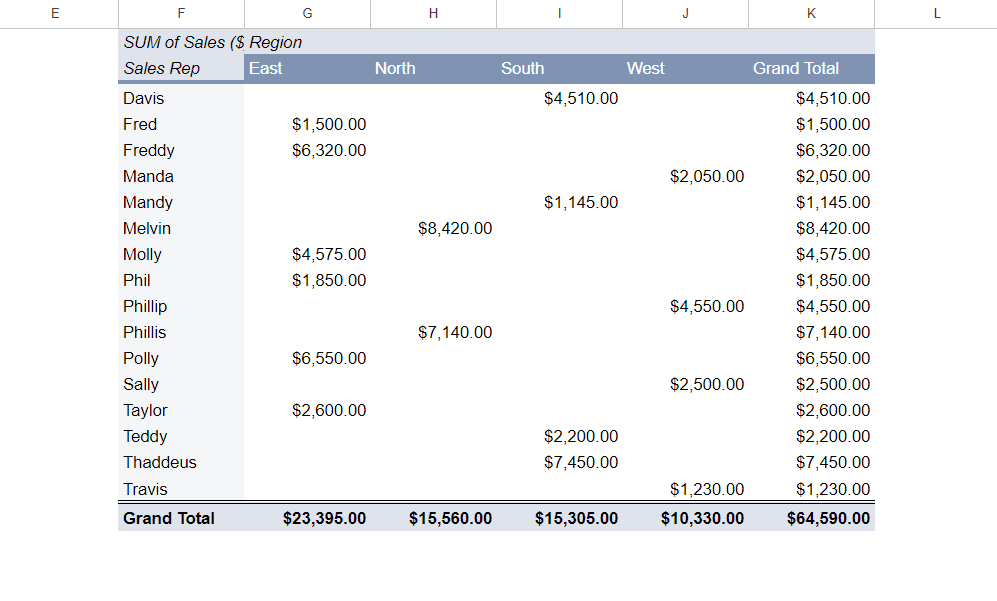Select Phillis's Grand Total column value
997x601 pixels.
(811, 333)
